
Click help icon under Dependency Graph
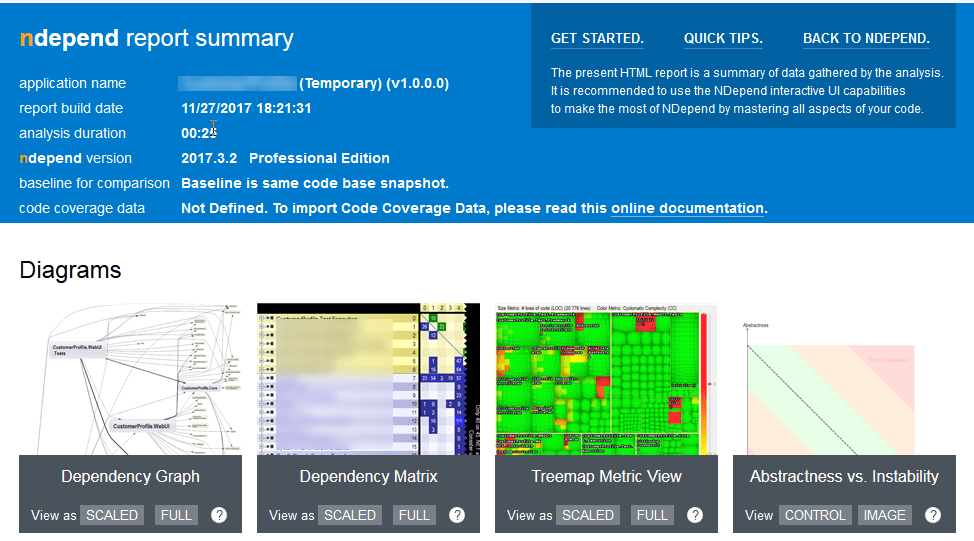(x=219, y=515)
